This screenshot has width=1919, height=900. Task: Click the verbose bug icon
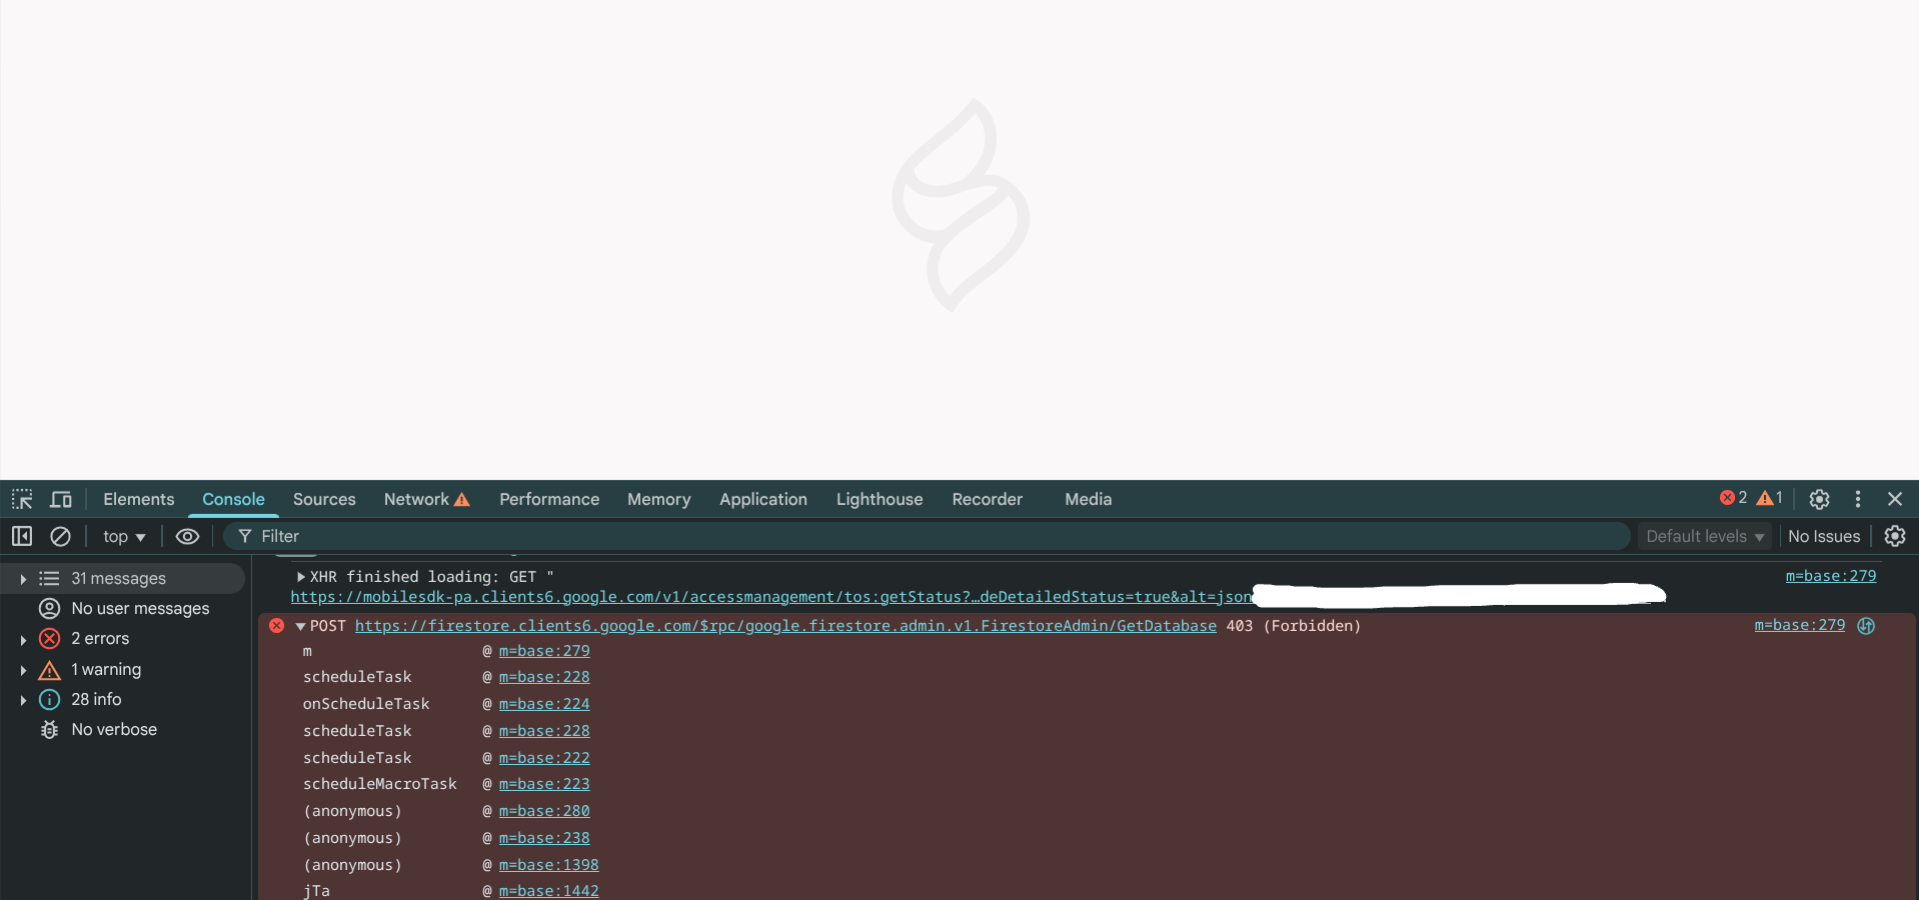tap(49, 729)
